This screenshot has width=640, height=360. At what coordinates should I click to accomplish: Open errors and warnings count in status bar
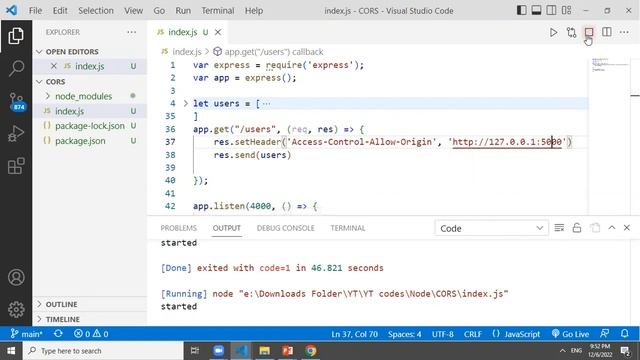coord(91,333)
